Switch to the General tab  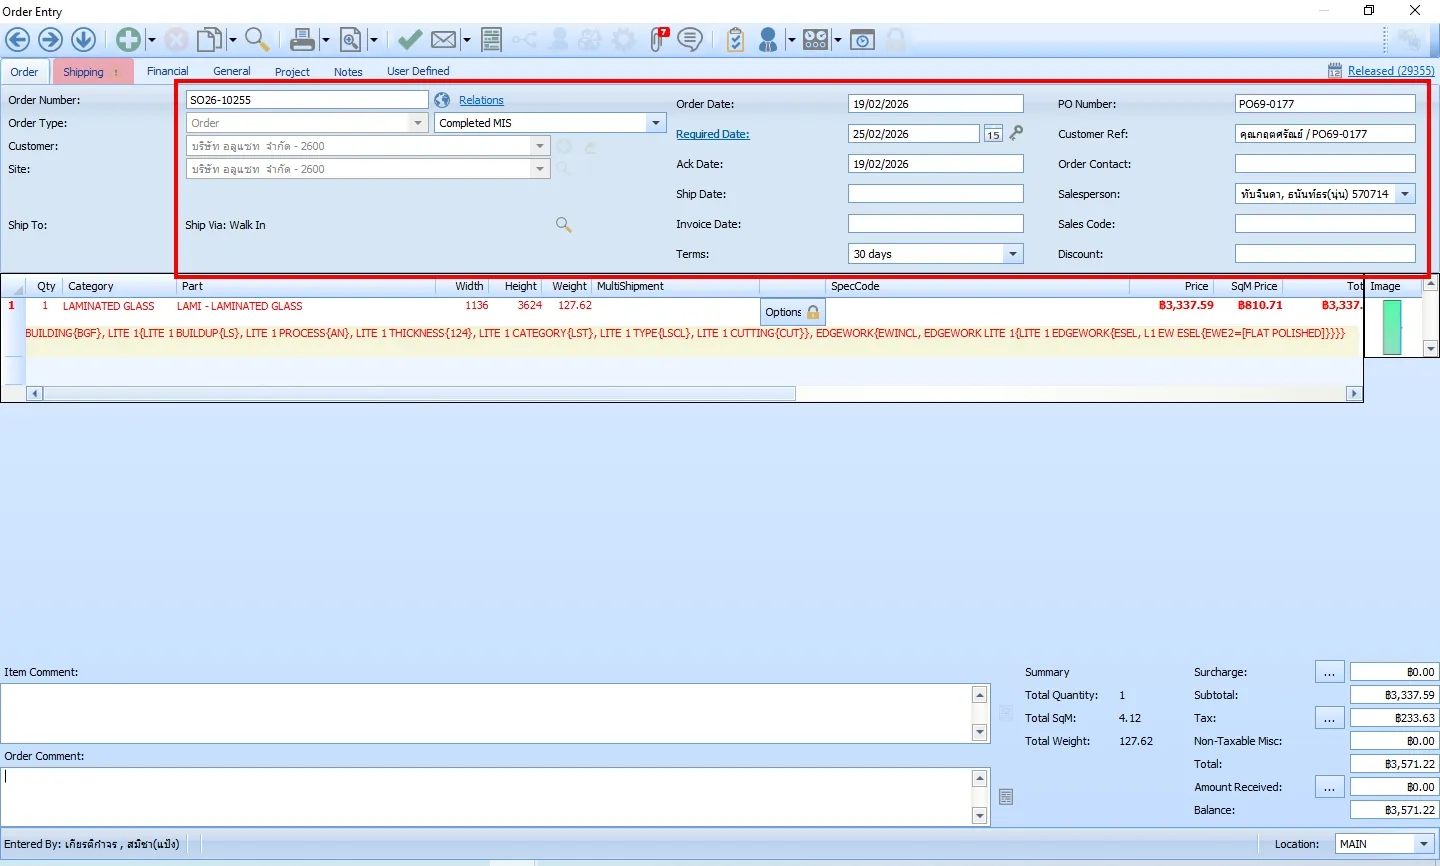[232, 71]
